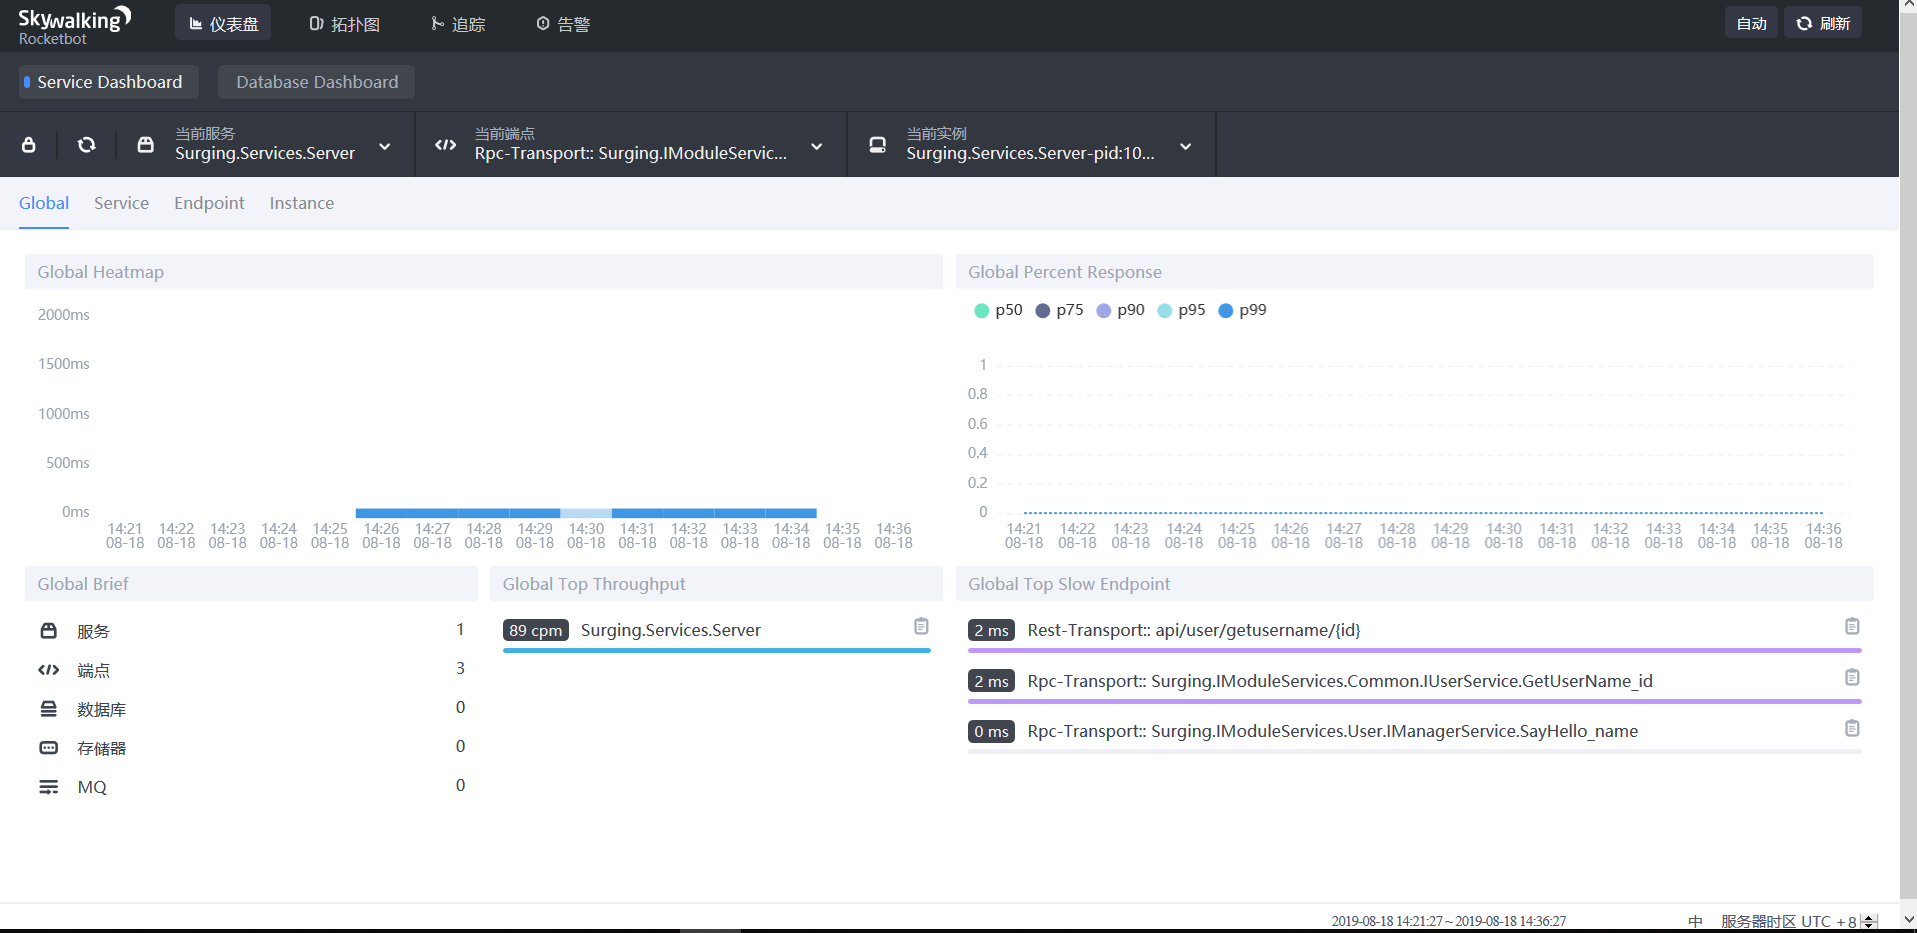Switch to the Service tab
The width and height of the screenshot is (1917, 933).
(x=121, y=203)
